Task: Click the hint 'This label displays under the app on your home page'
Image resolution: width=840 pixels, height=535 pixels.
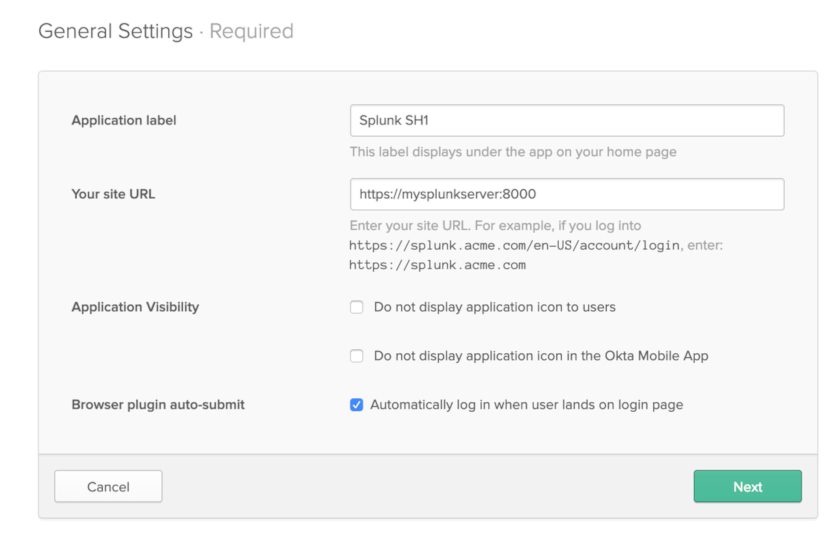Action: 513,152
